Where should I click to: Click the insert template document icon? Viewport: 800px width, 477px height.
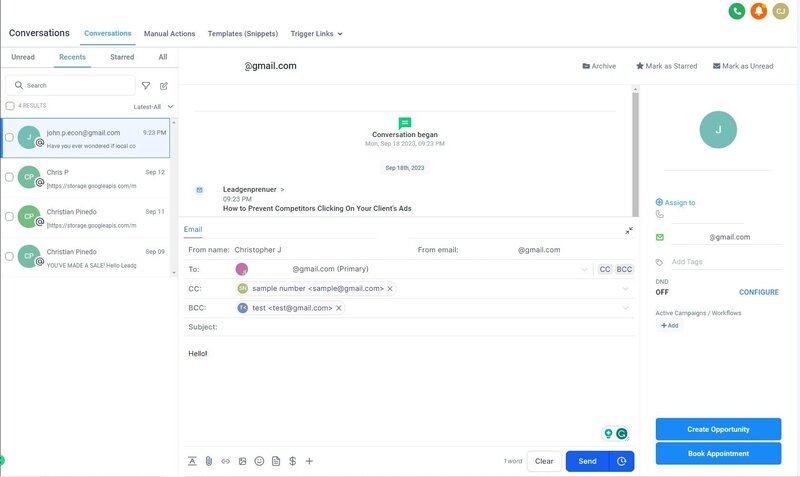point(276,461)
